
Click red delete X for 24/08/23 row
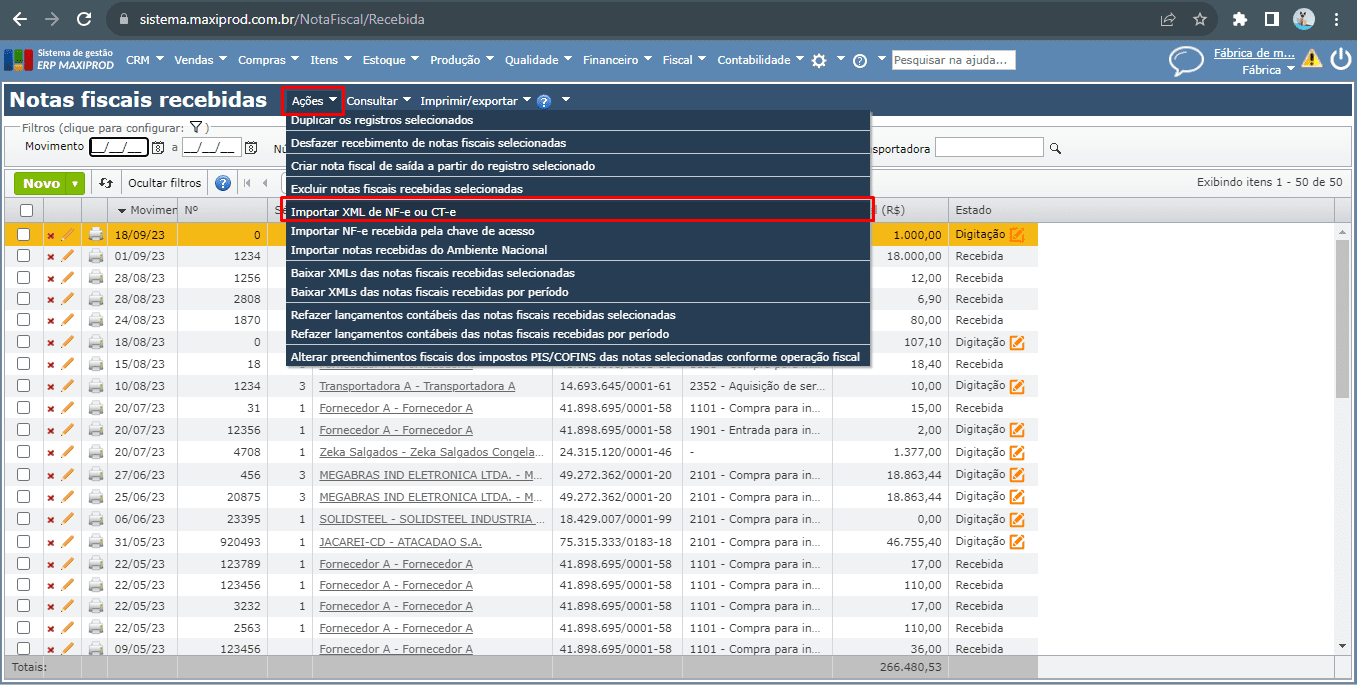click(x=51, y=321)
